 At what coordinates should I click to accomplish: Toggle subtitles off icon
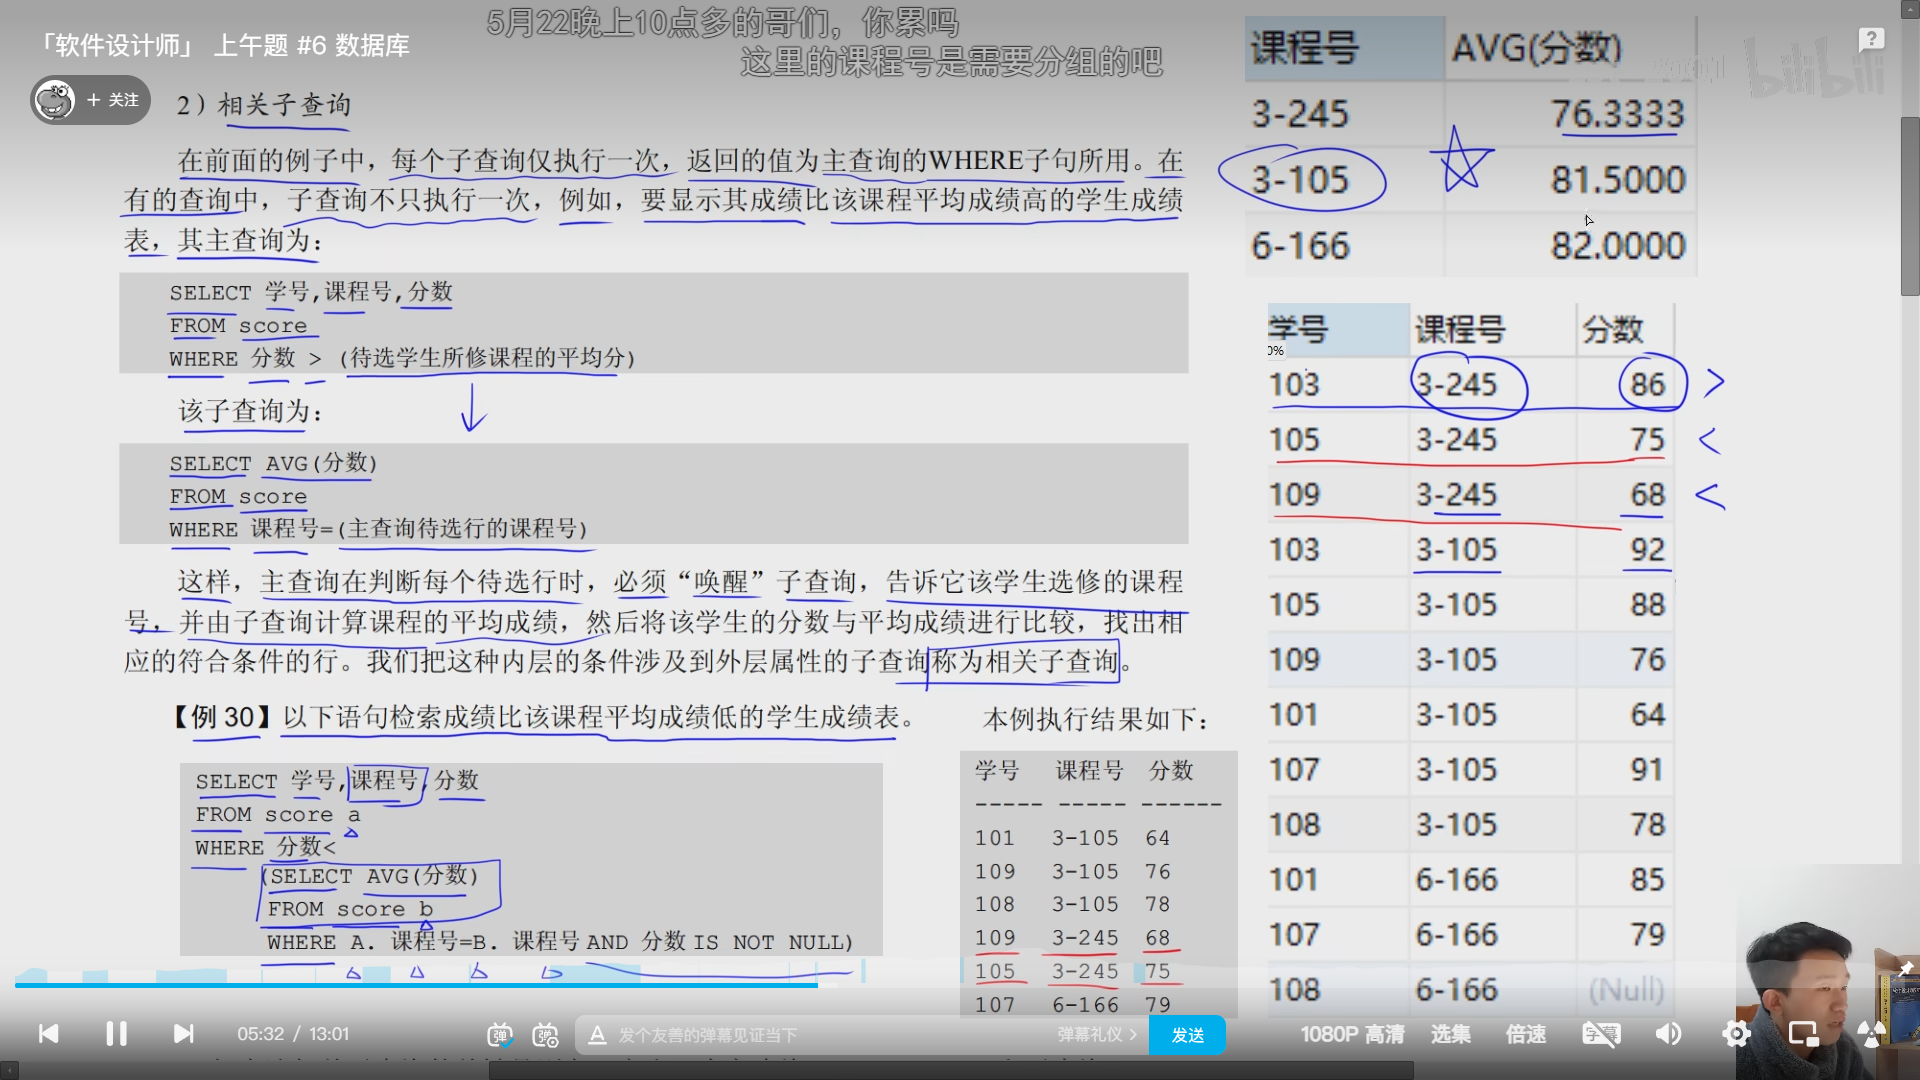[1600, 1034]
